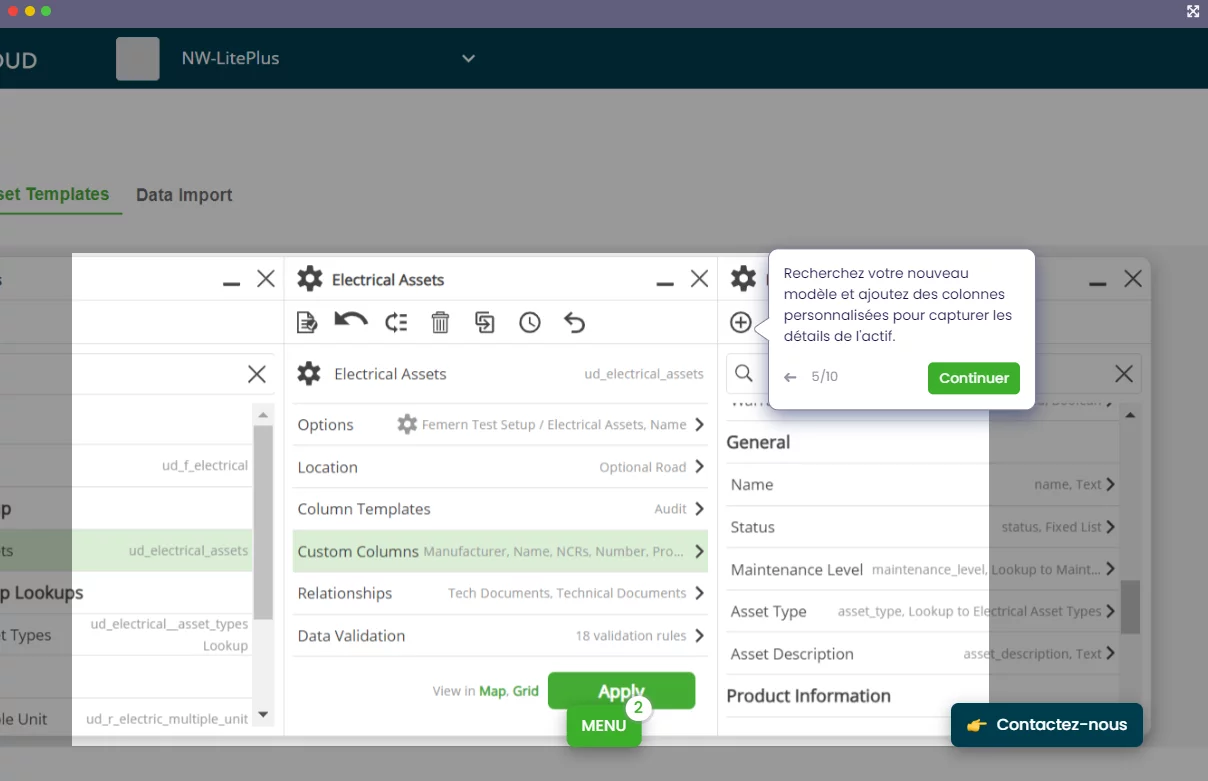Open the history clock icon
This screenshot has width=1208, height=781.
coord(529,322)
